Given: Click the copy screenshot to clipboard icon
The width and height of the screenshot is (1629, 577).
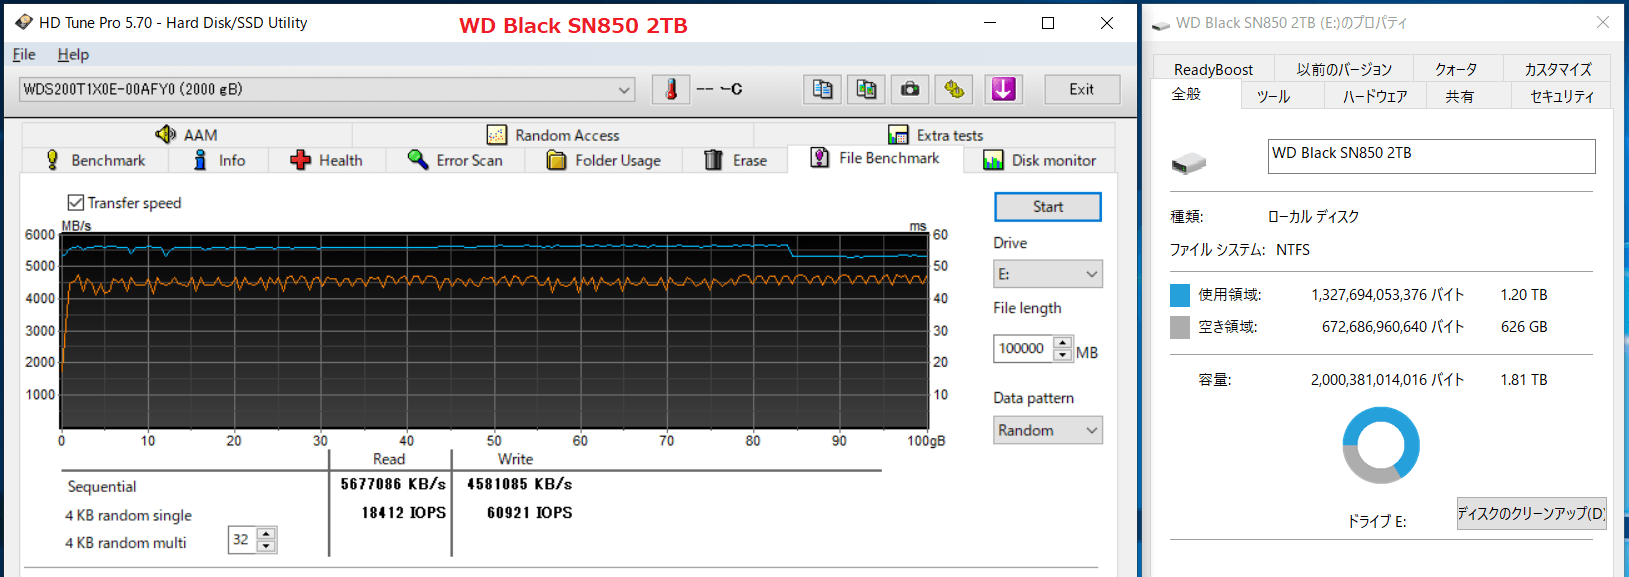Looking at the screenshot, I should click(x=866, y=89).
